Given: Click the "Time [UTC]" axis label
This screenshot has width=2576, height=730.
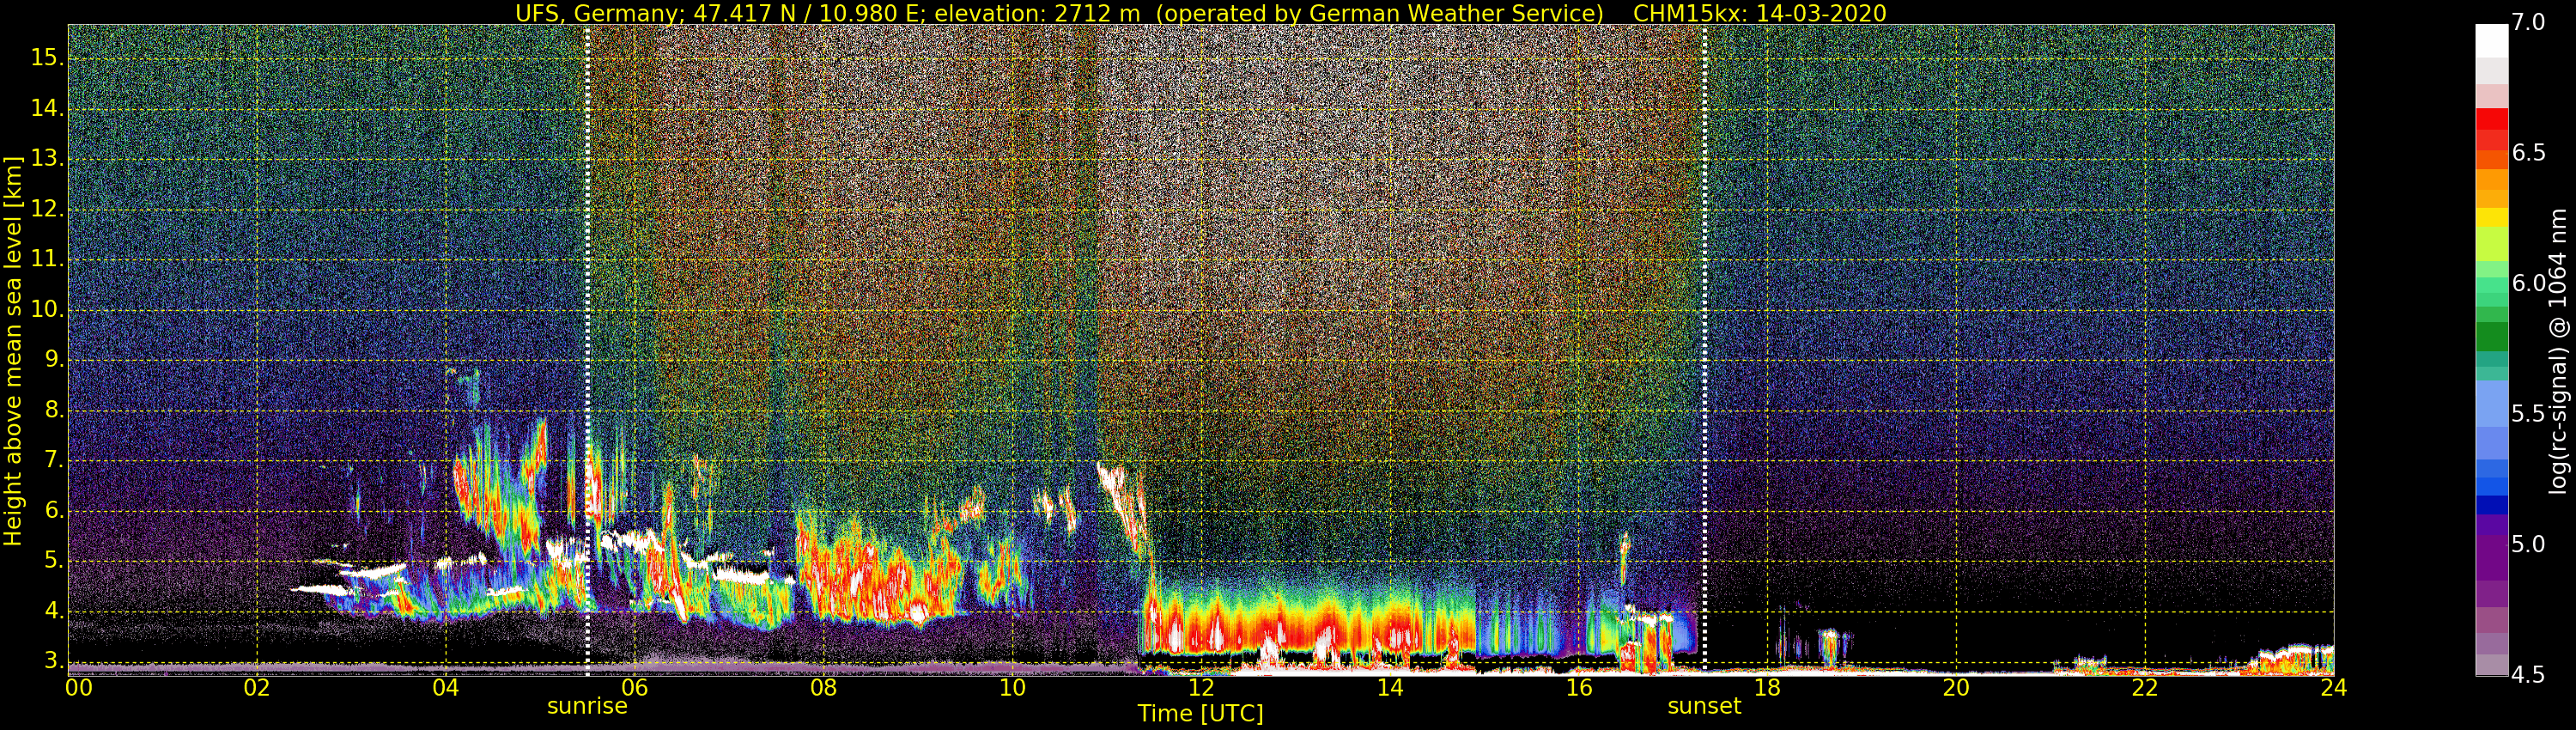Looking at the screenshot, I should coord(1200,714).
